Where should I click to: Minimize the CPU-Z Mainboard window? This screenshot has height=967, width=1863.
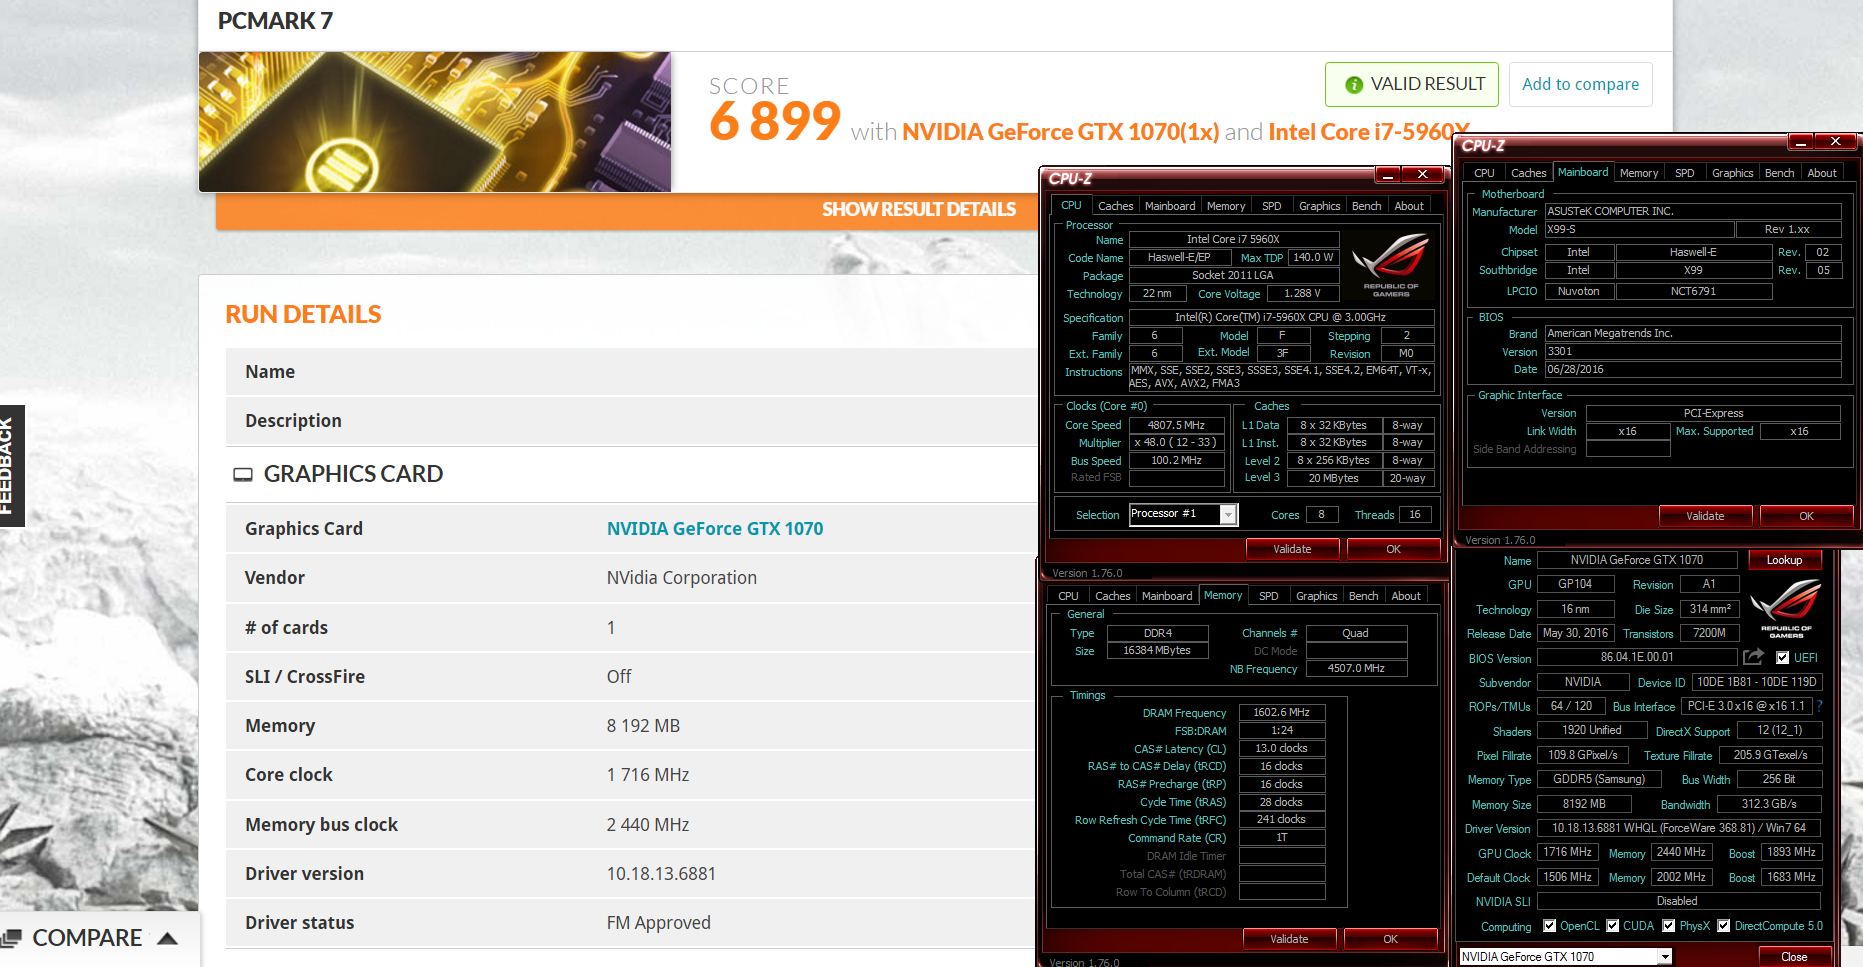1800,142
